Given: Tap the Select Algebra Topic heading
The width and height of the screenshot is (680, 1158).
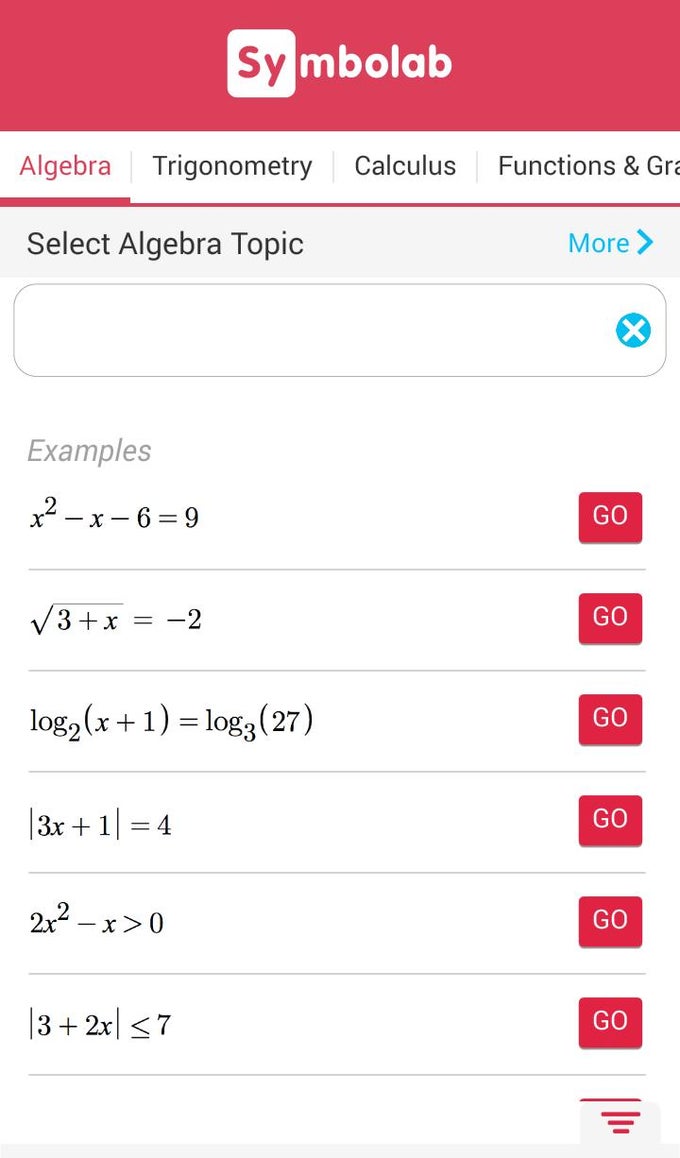Looking at the screenshot, I should 165,244.
